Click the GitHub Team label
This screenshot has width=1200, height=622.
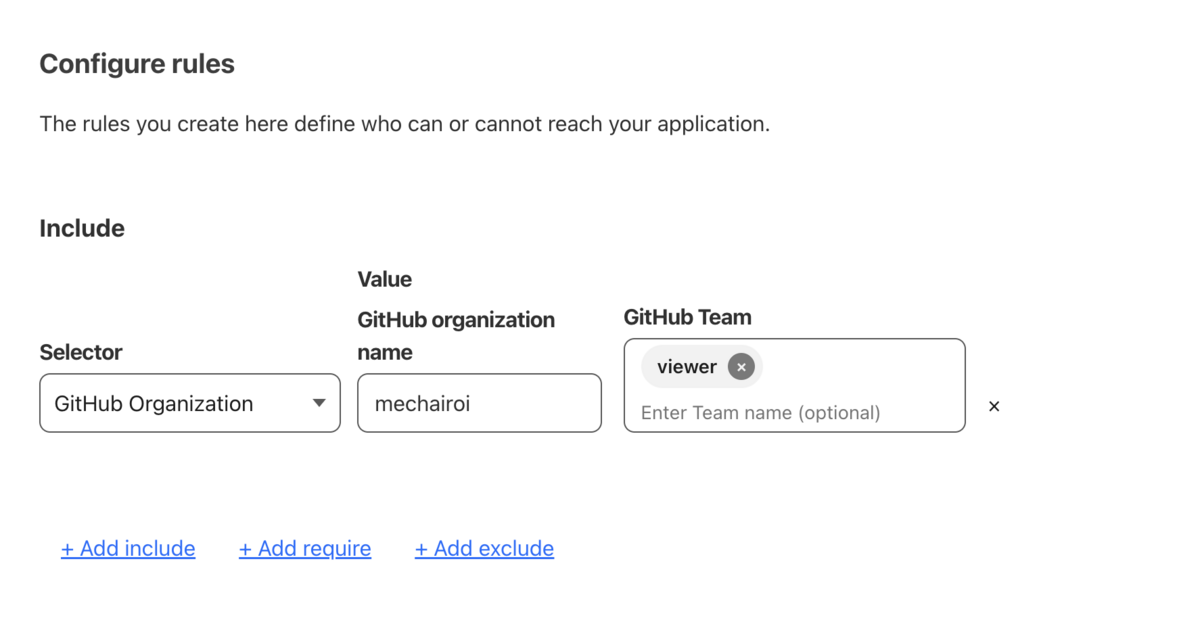(x=687, y=317)
